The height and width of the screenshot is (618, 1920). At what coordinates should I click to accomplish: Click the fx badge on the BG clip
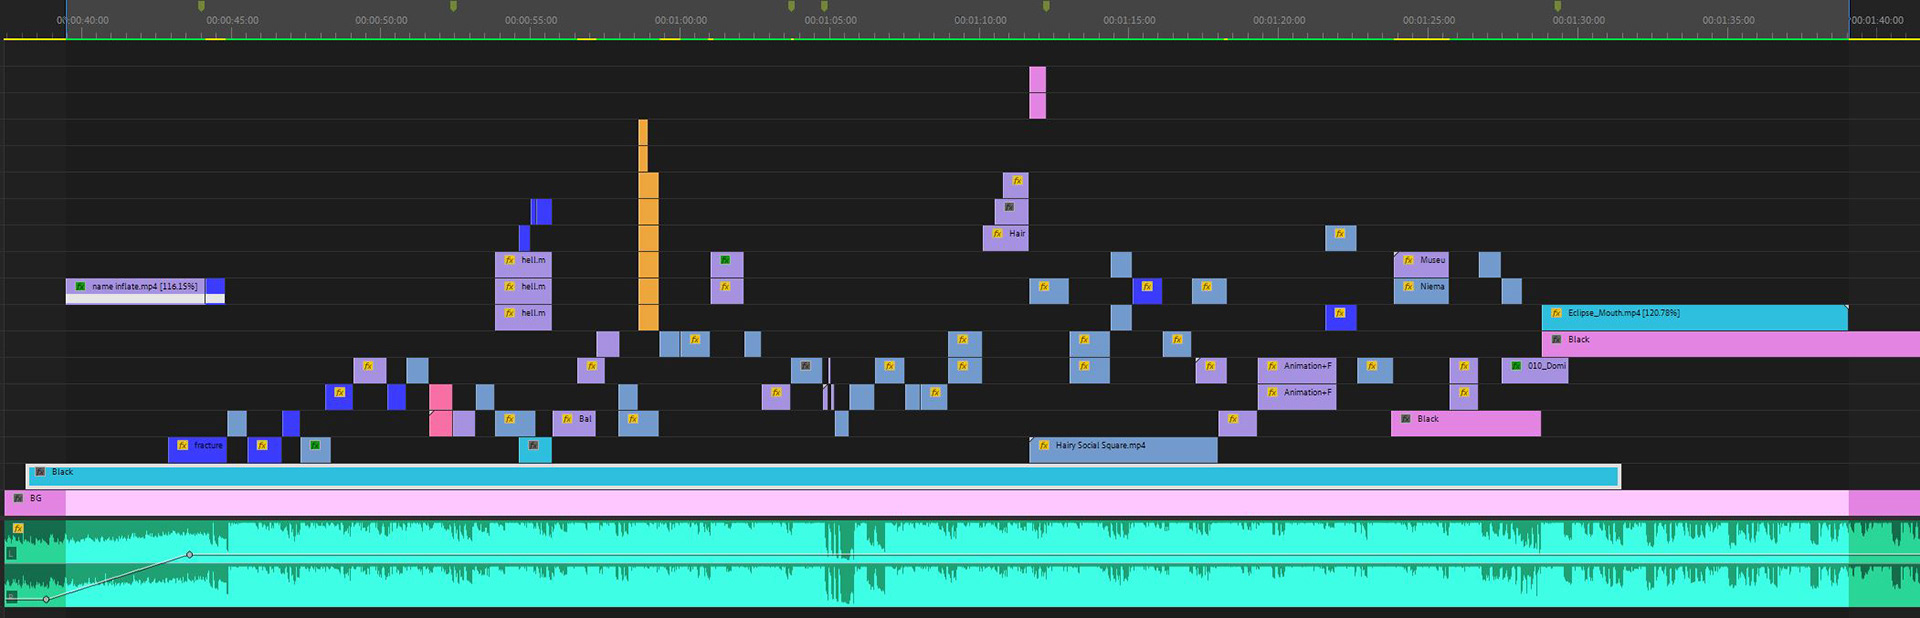point(18,498)
